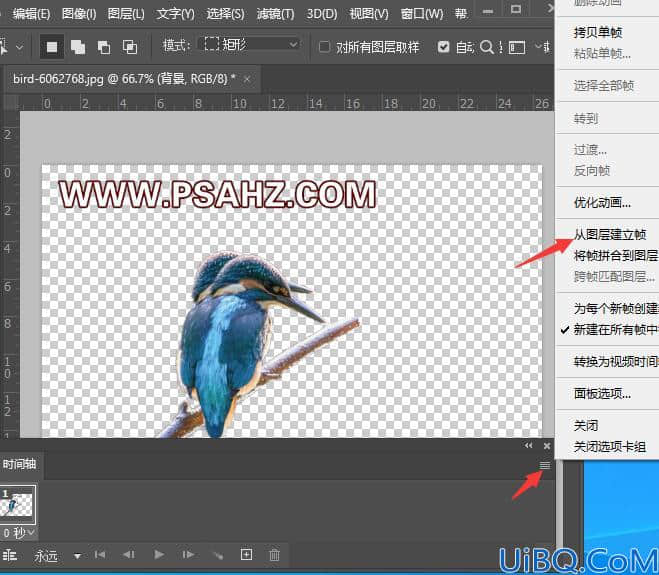This screenshot has height=575, width=659.
Task: Go to previous frame button
Action: point(129,555)
